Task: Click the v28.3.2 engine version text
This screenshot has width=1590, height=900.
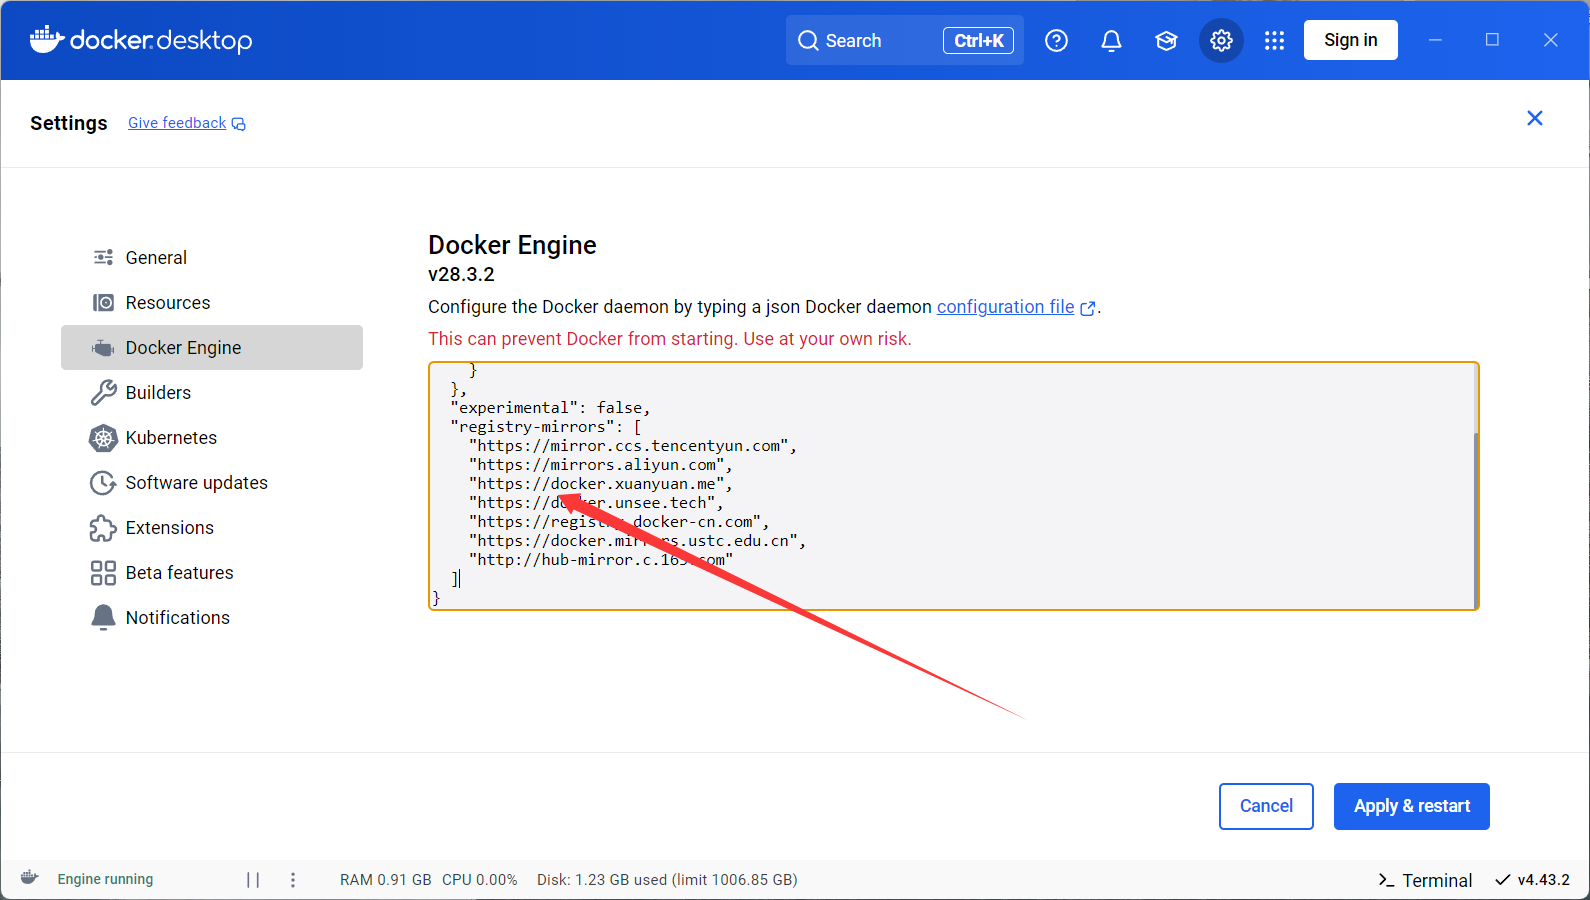Action: (461, 274)
